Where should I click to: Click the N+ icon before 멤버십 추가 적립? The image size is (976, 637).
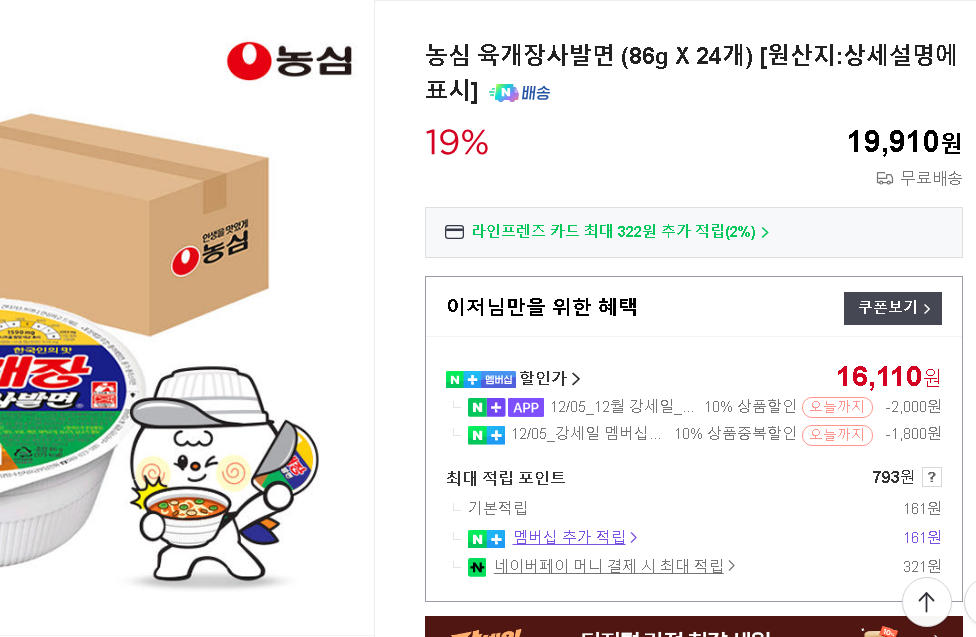pyautogui.click(x=486, y=538)
